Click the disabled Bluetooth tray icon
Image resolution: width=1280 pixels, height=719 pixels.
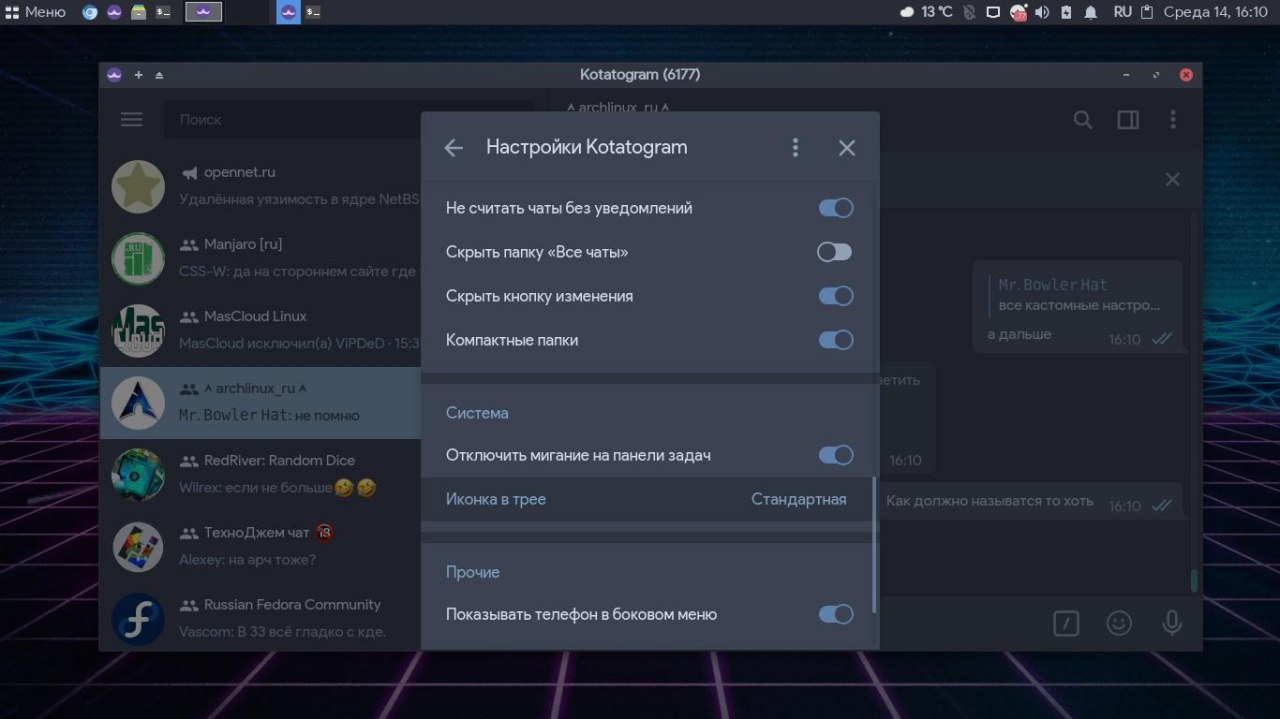(x=968, y=12)
